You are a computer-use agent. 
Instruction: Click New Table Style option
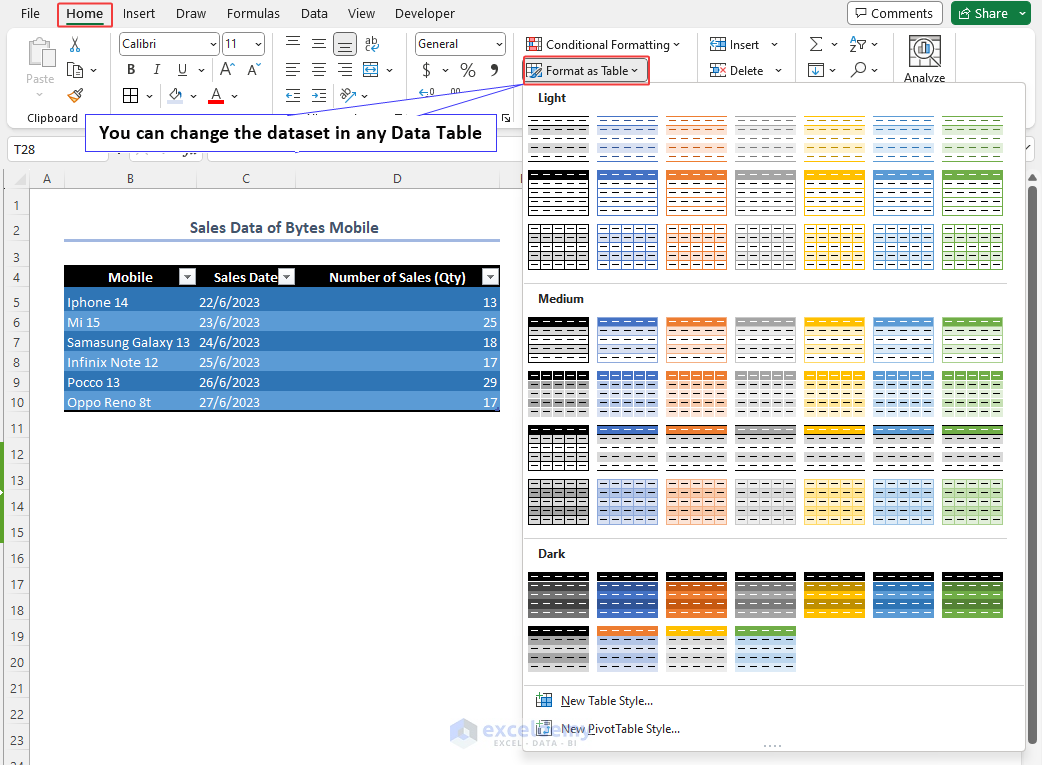click(606, 701)
